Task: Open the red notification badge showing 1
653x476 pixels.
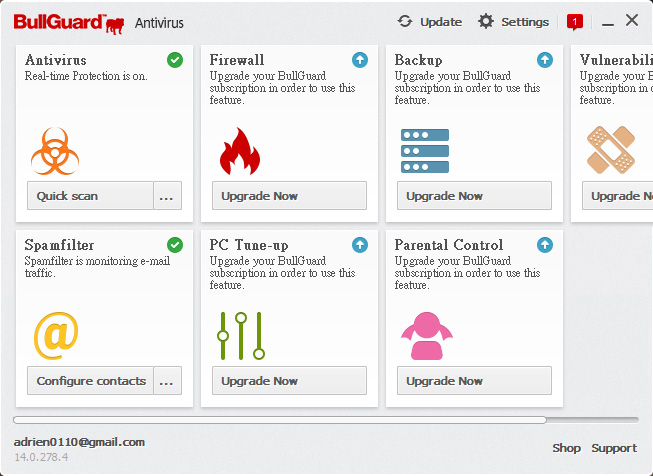Action: coord(575,22)
